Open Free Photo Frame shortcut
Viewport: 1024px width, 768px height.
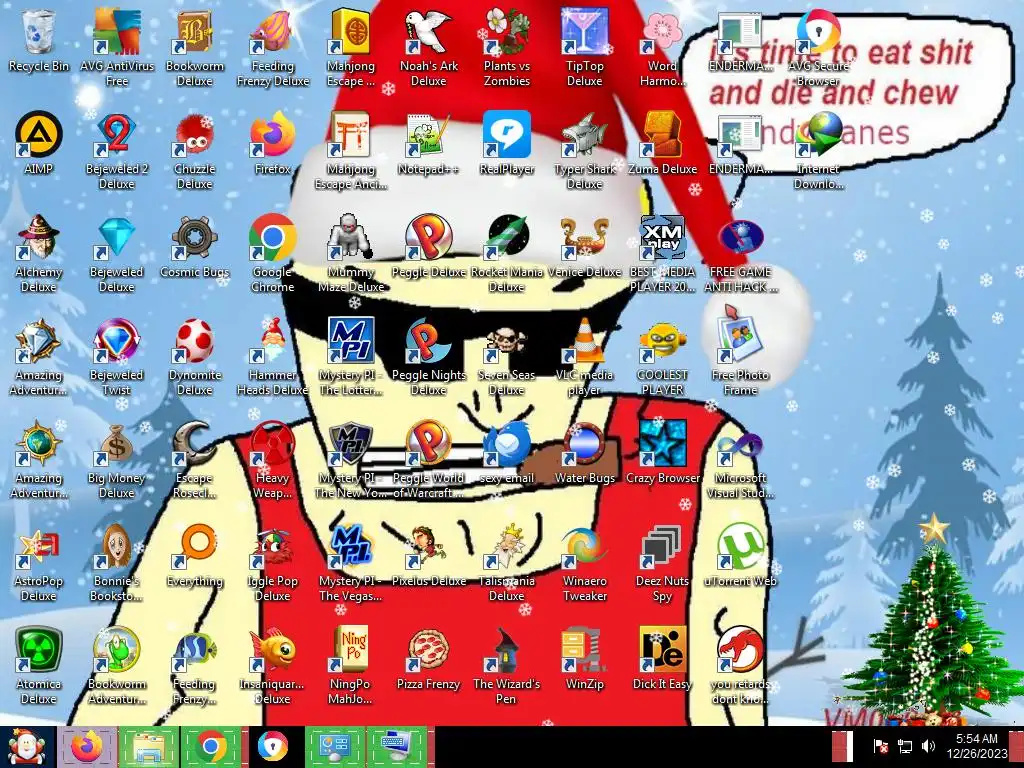coord(741,357)
